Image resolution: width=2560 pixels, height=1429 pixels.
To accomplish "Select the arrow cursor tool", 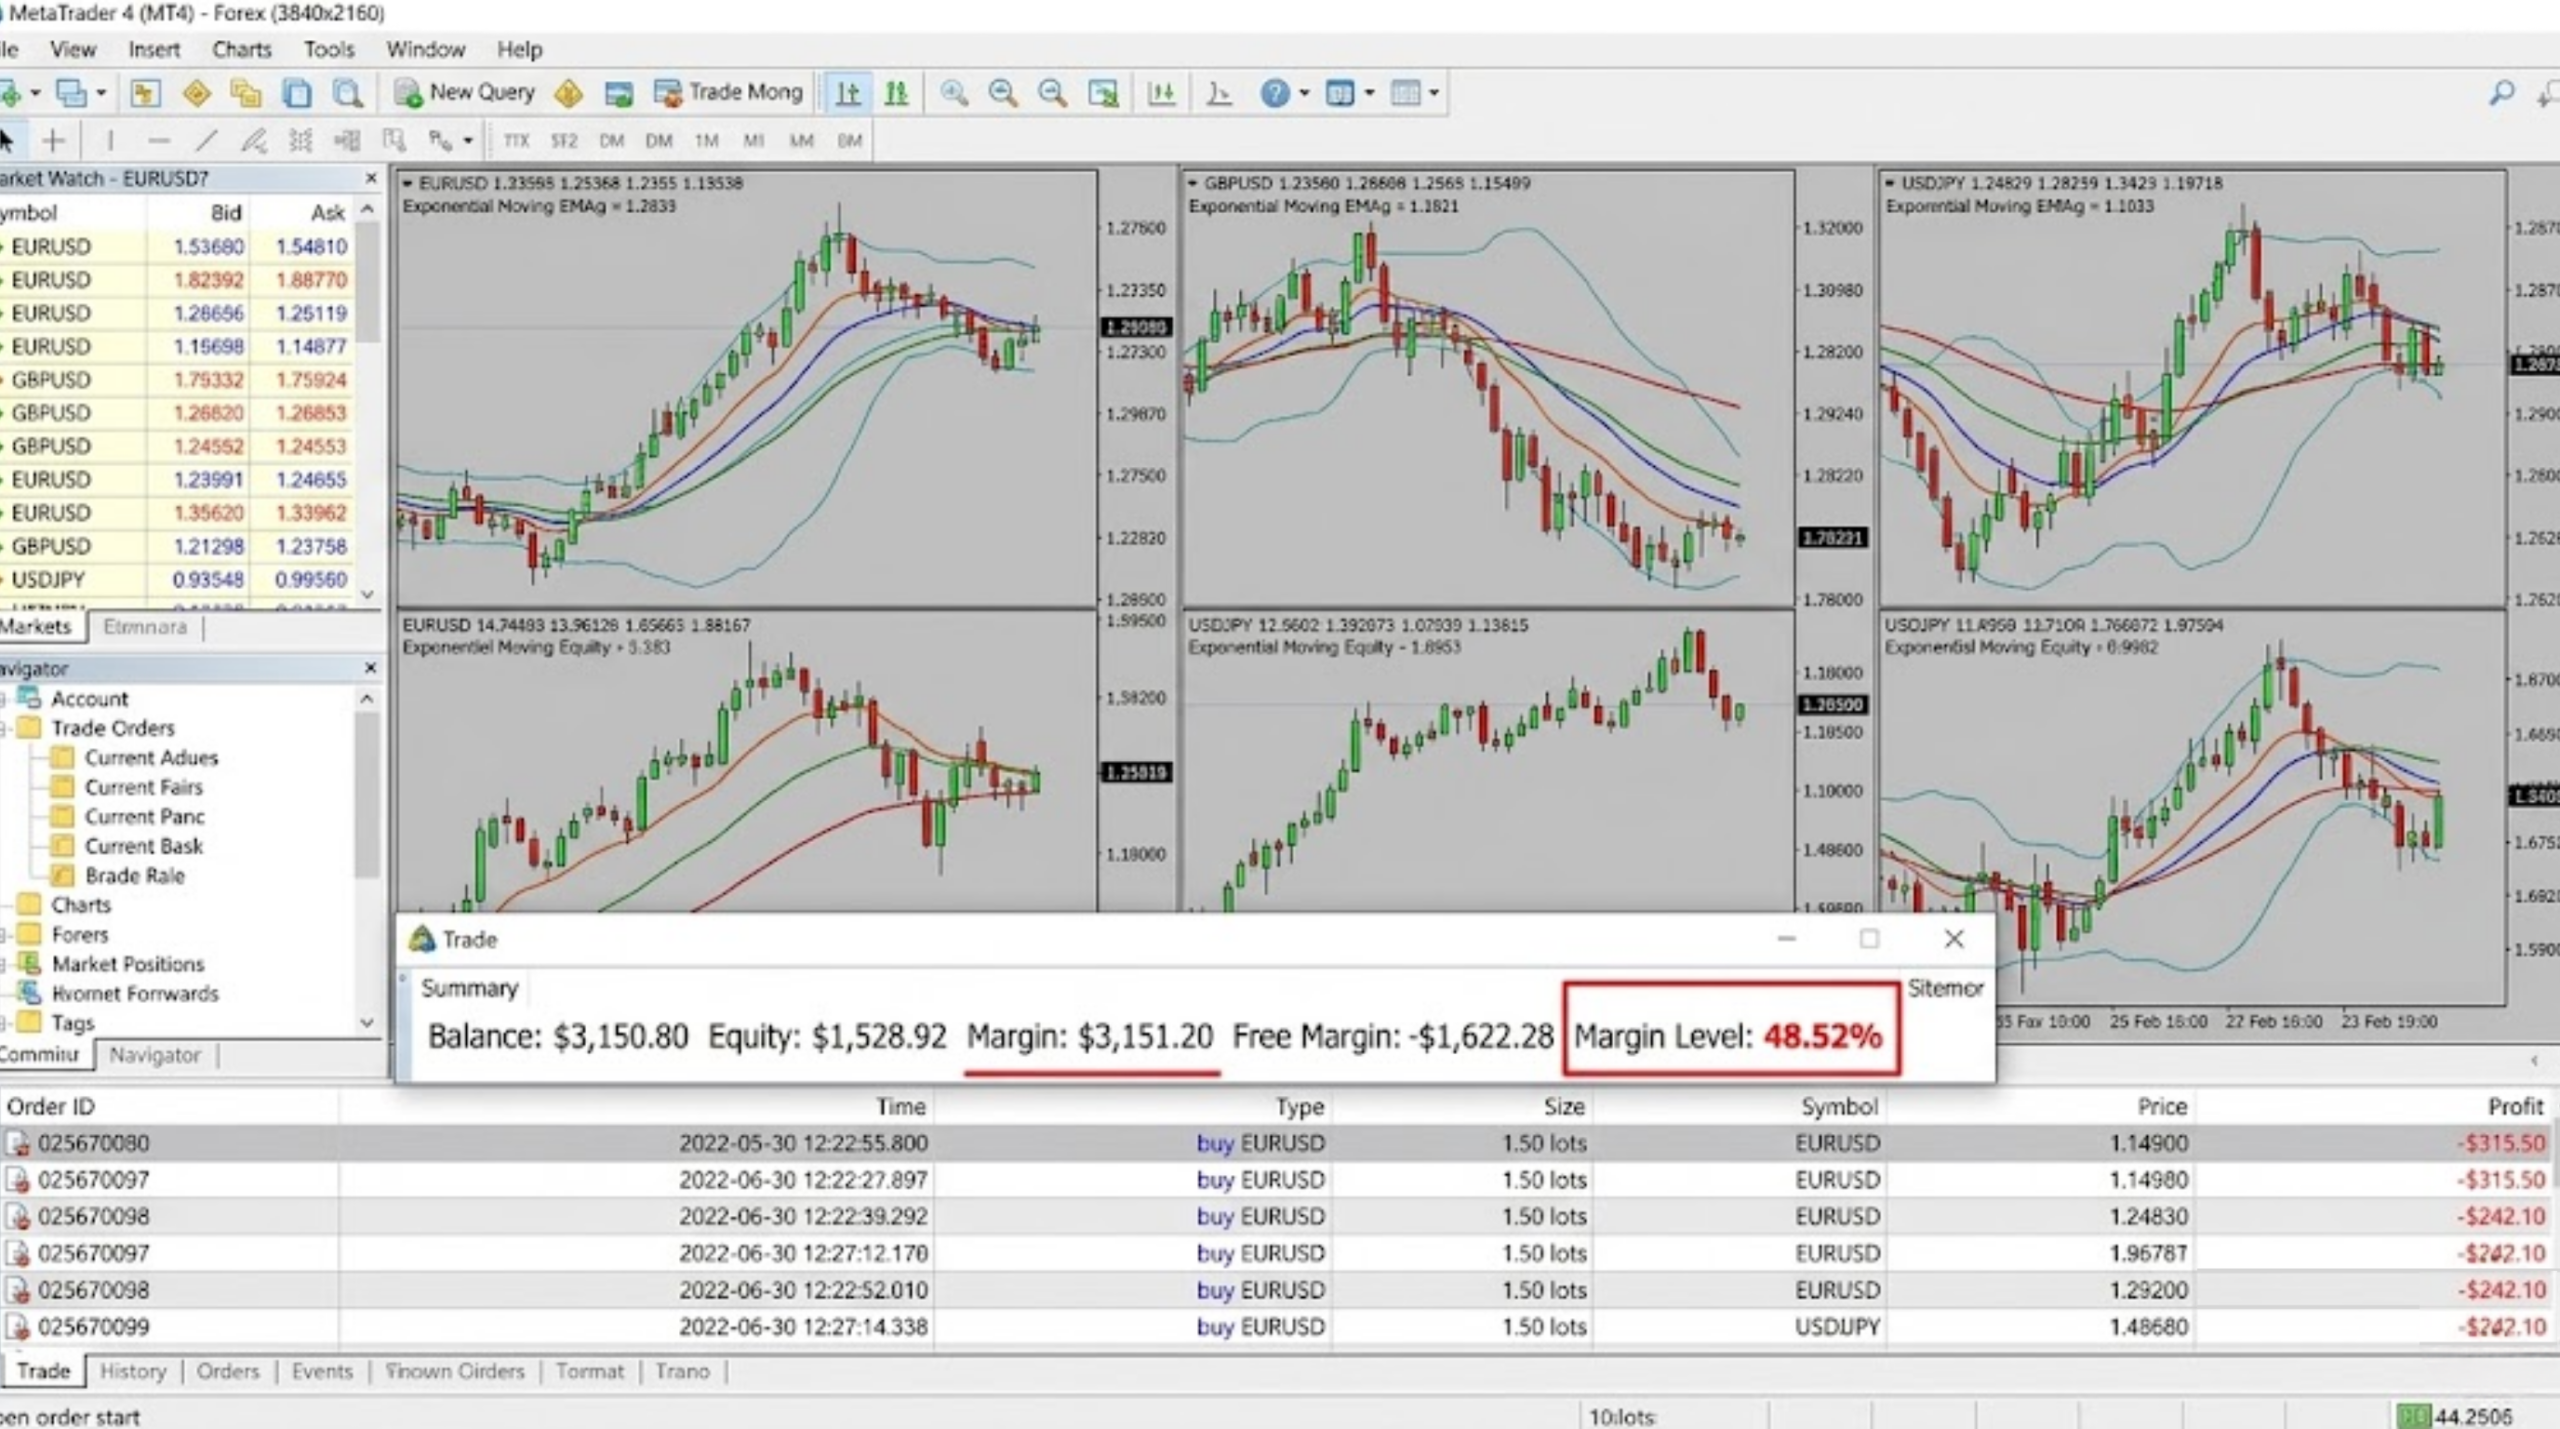I will (x=7, y=140).
